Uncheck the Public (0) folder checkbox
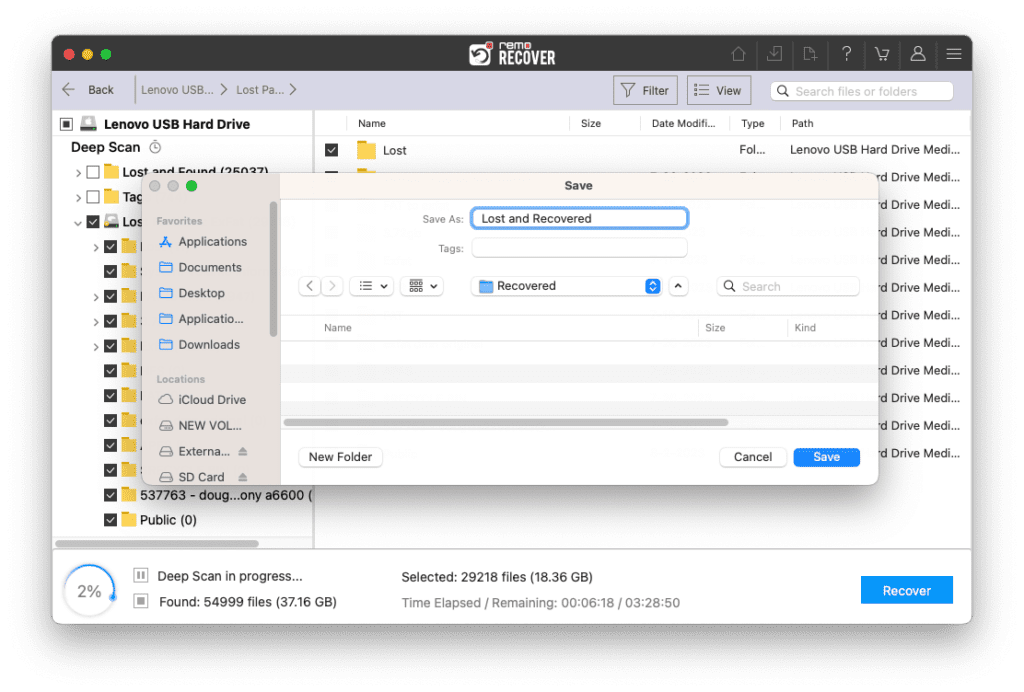Image resolution: width=1024 pixels, height=692 pixels. pos(110,520)
